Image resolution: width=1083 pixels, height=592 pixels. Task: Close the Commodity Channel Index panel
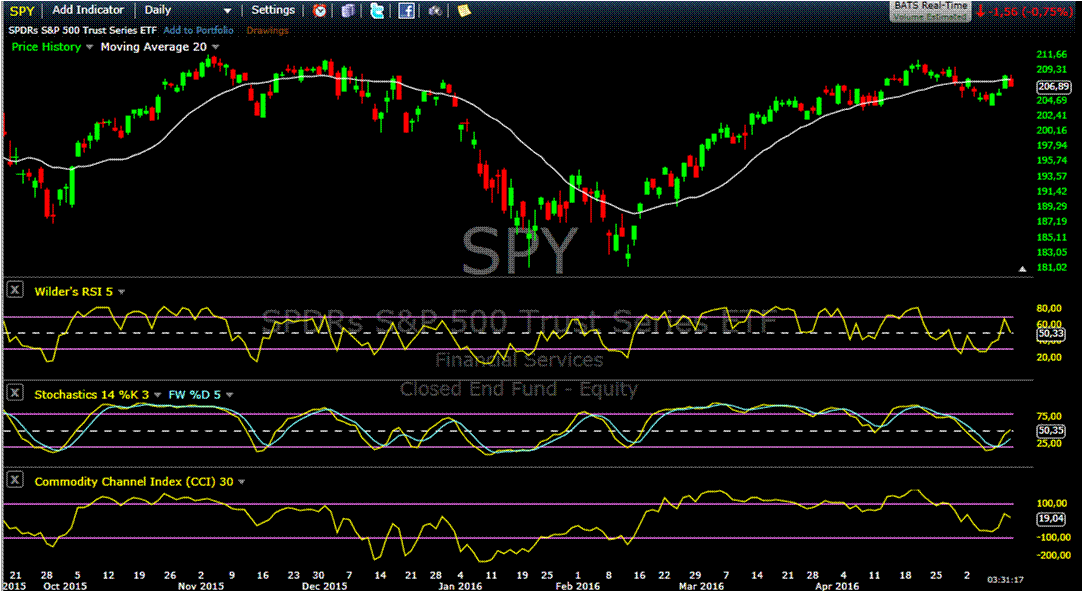(15, 481)
